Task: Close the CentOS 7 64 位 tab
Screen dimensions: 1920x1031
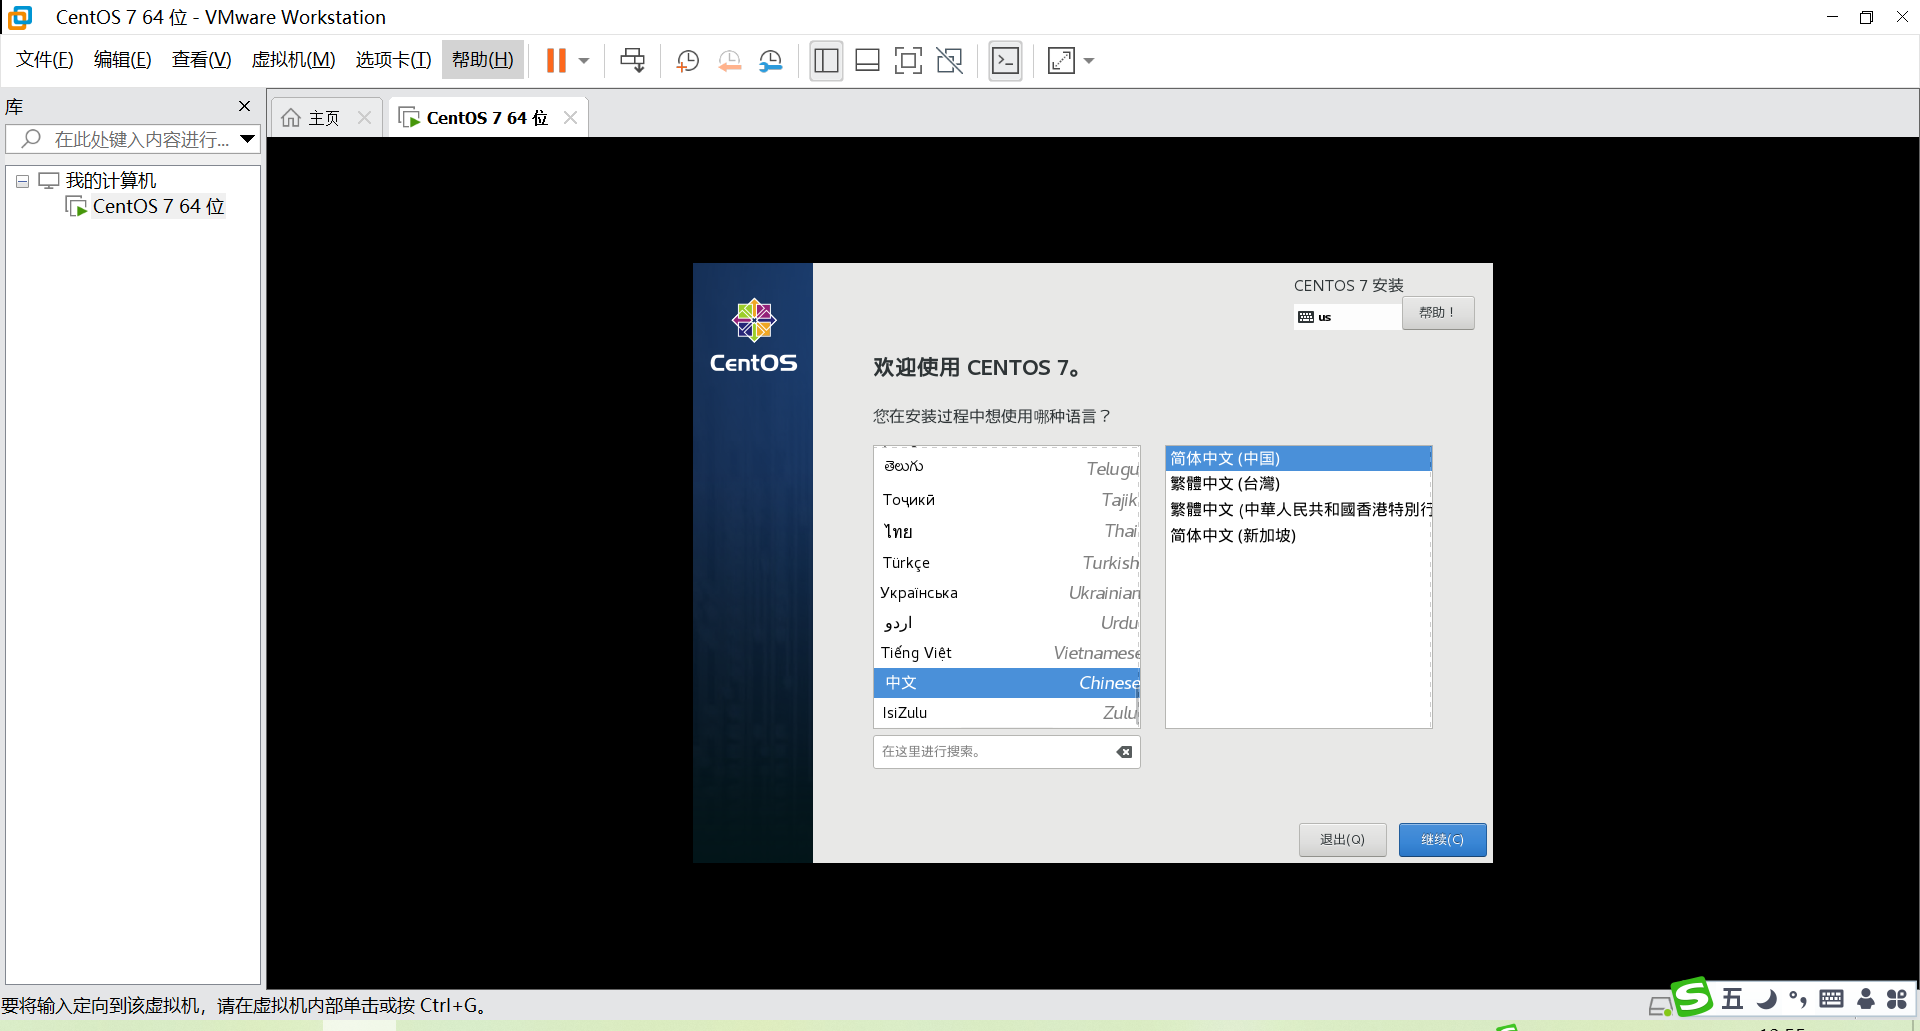Action: 571,118
